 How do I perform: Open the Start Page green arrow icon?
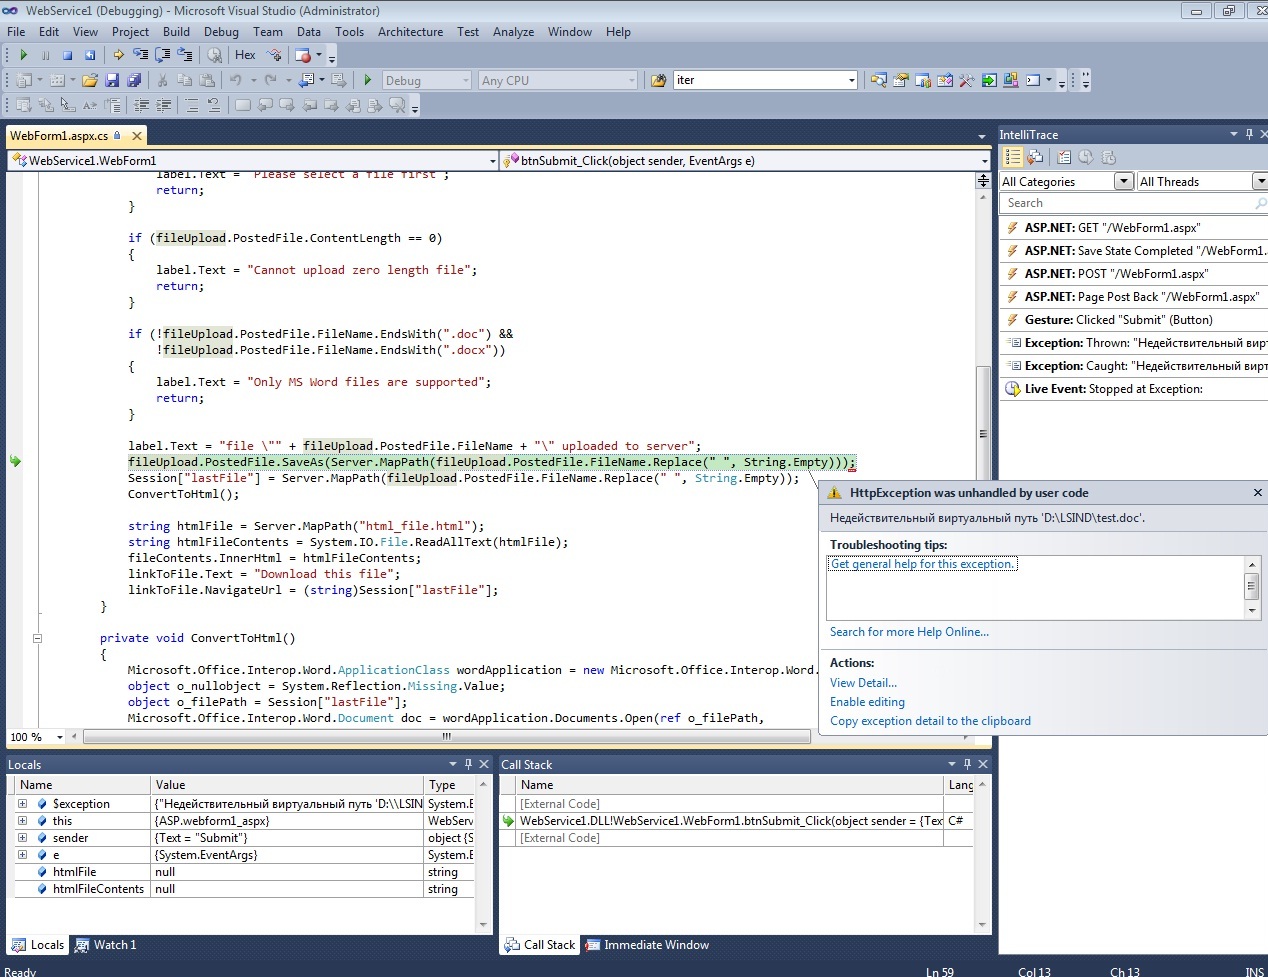click(x=989, y=80)
